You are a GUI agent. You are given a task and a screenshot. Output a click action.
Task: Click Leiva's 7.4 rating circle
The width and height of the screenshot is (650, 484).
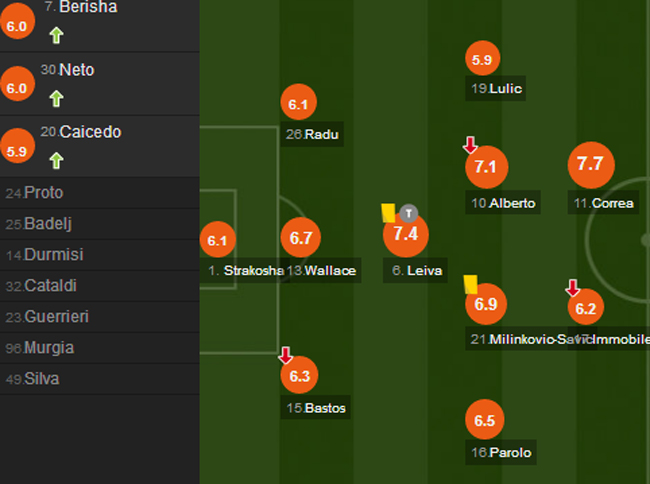click(405, 235)
